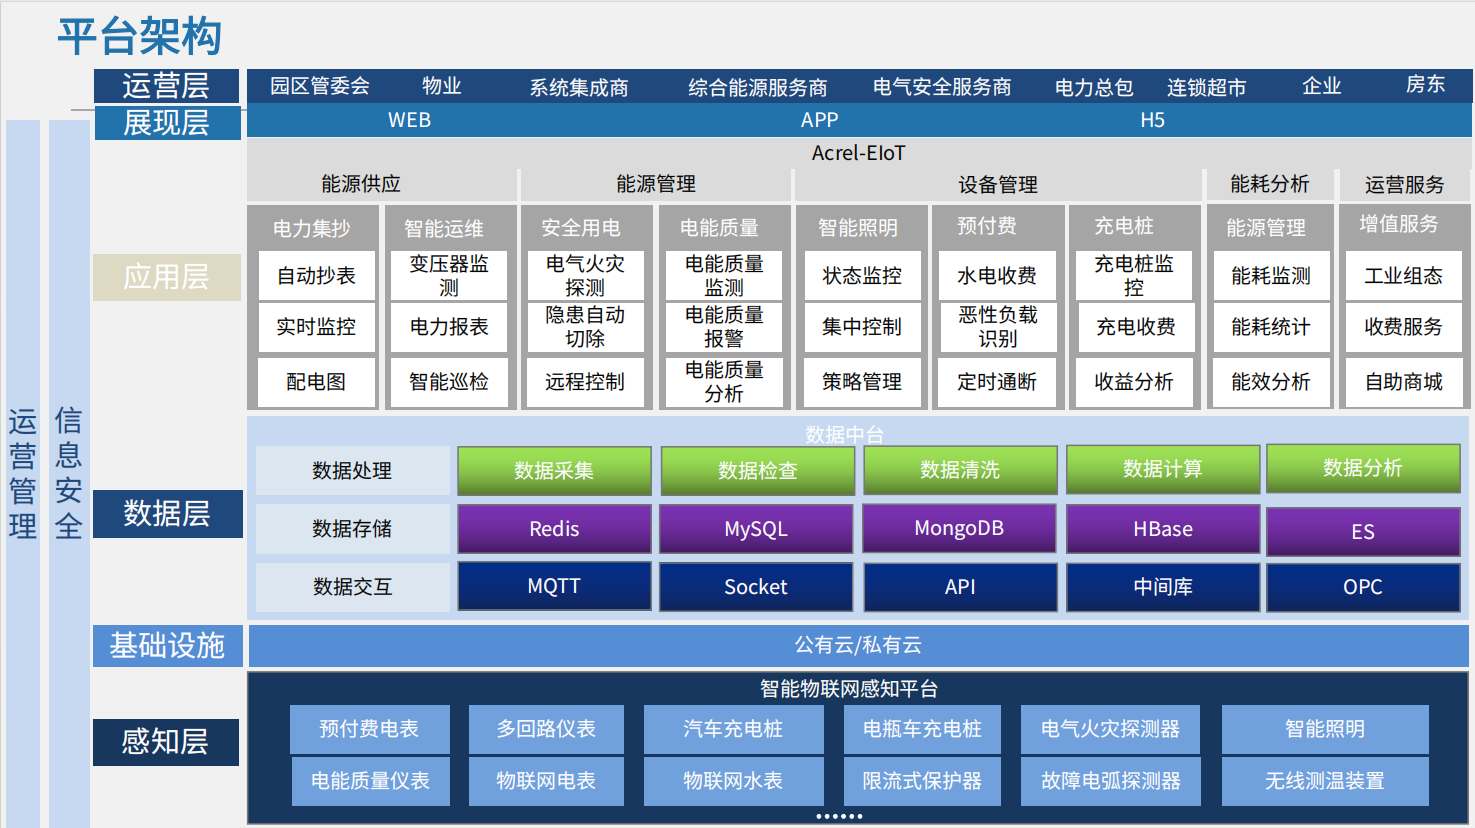Open the MongoDB storage block
Image resolution: width=1475 pixels, height=828 pixels.
[959, 529]
